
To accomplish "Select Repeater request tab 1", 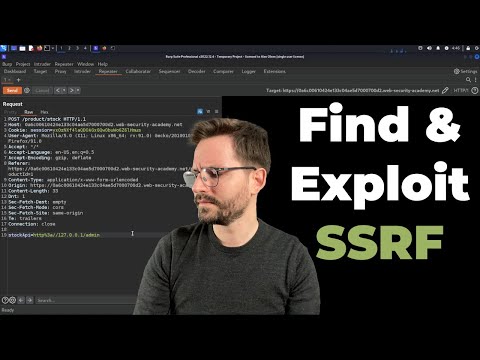I will pos(7,80).
